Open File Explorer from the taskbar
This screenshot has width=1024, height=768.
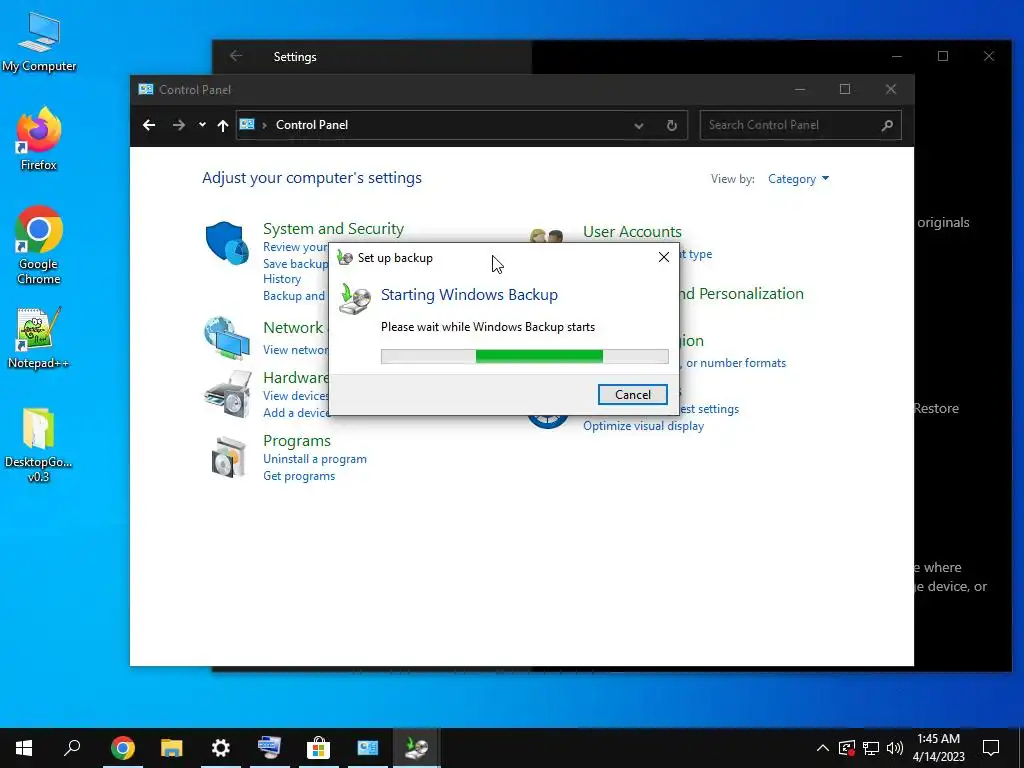coord(172,748)
